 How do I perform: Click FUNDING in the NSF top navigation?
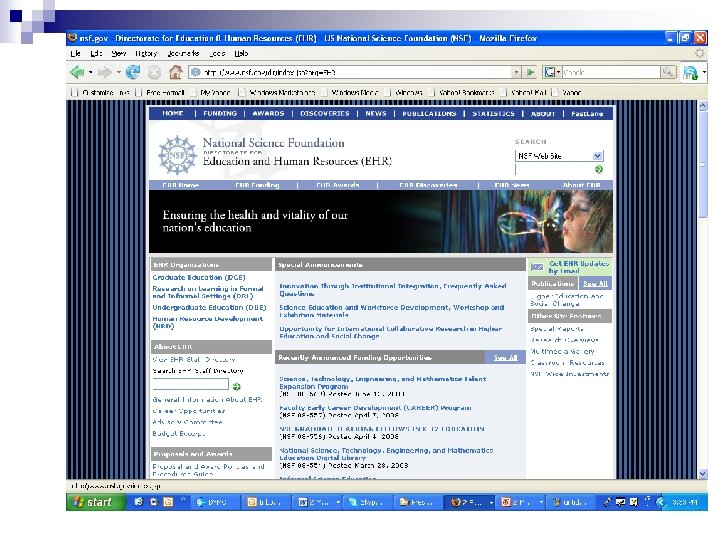(x=220, y=113)
